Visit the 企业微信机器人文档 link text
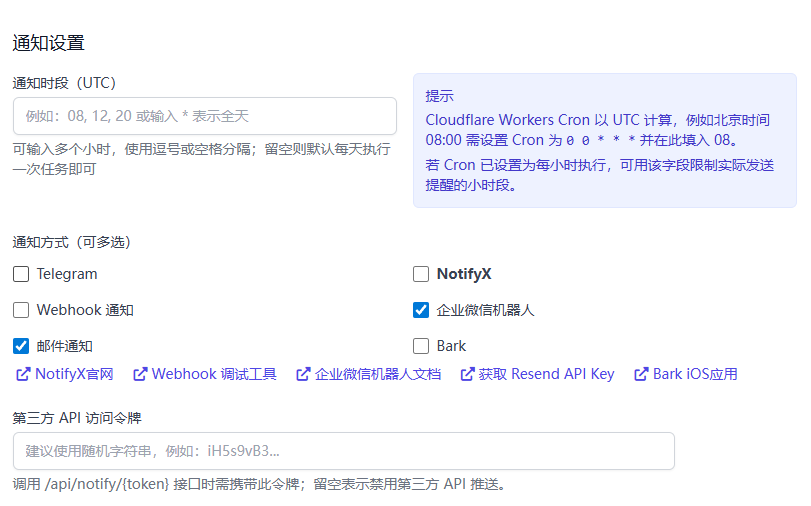This screenshot has height=506, width=811. [378, 375]
